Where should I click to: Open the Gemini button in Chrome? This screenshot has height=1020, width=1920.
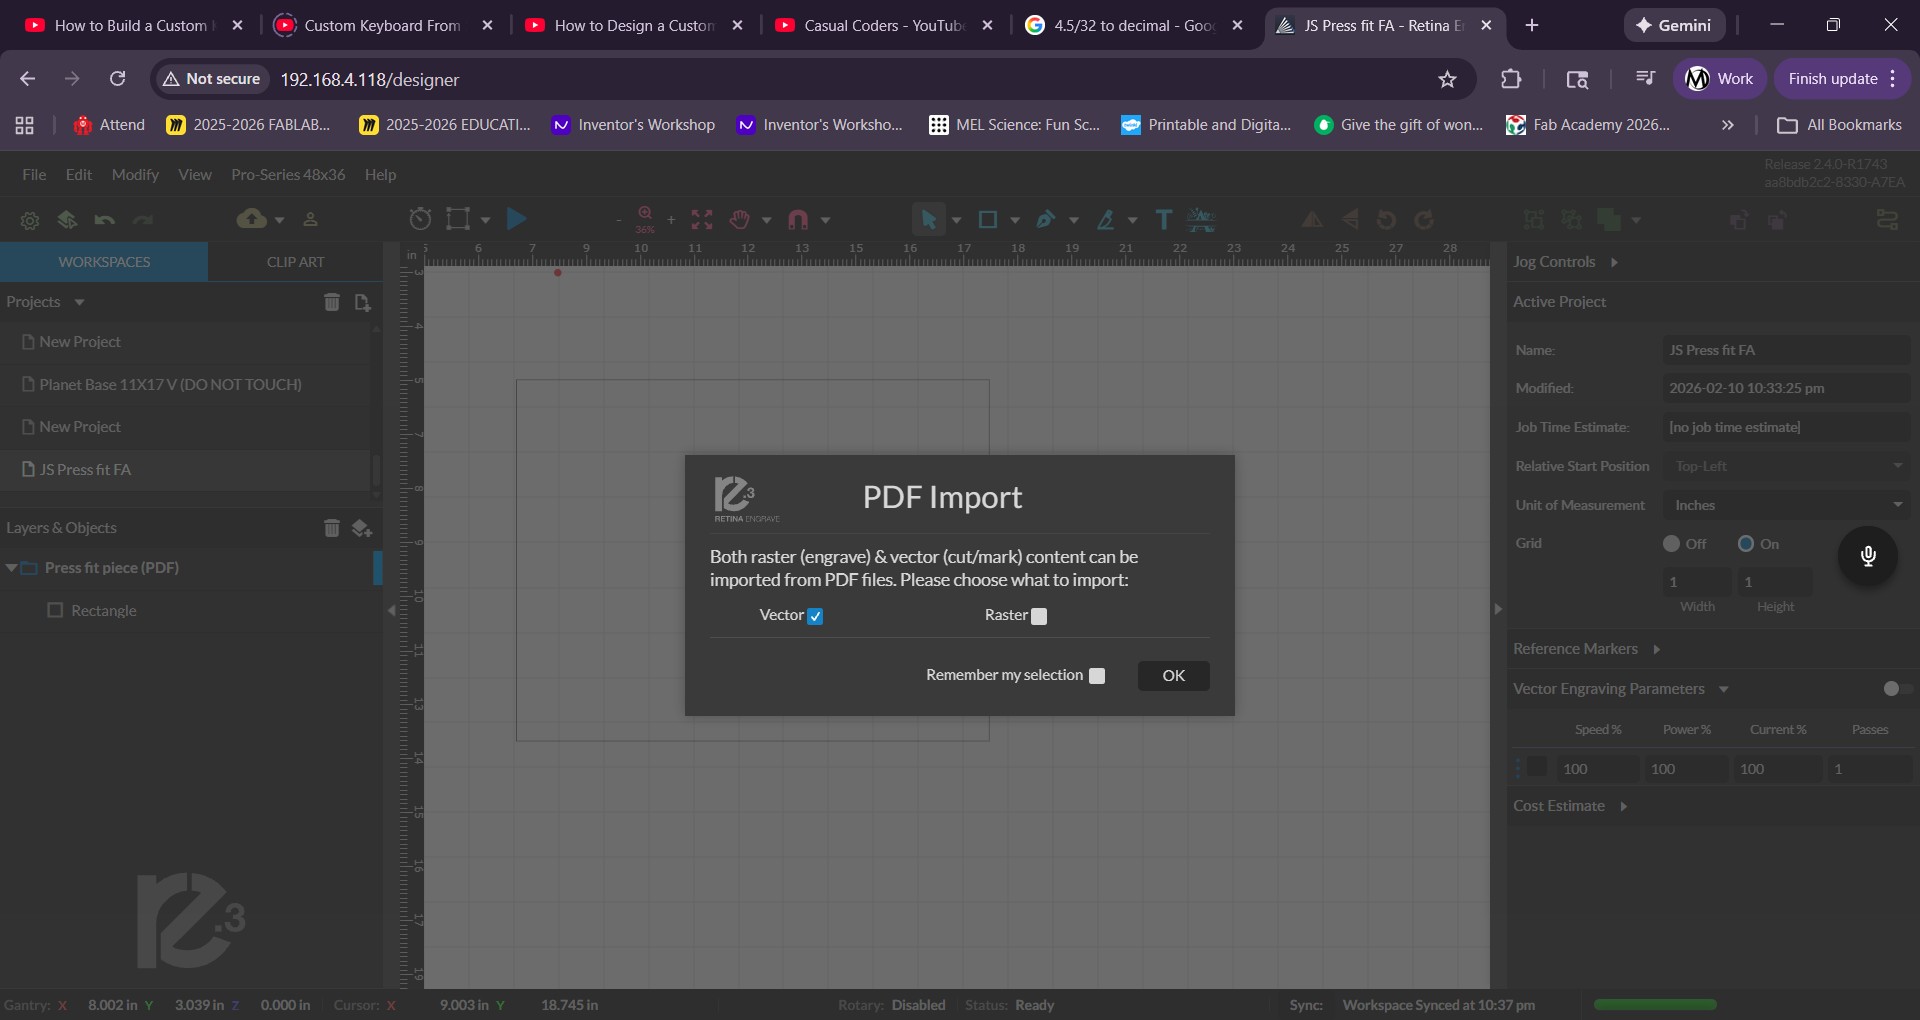coord(1674,25)
